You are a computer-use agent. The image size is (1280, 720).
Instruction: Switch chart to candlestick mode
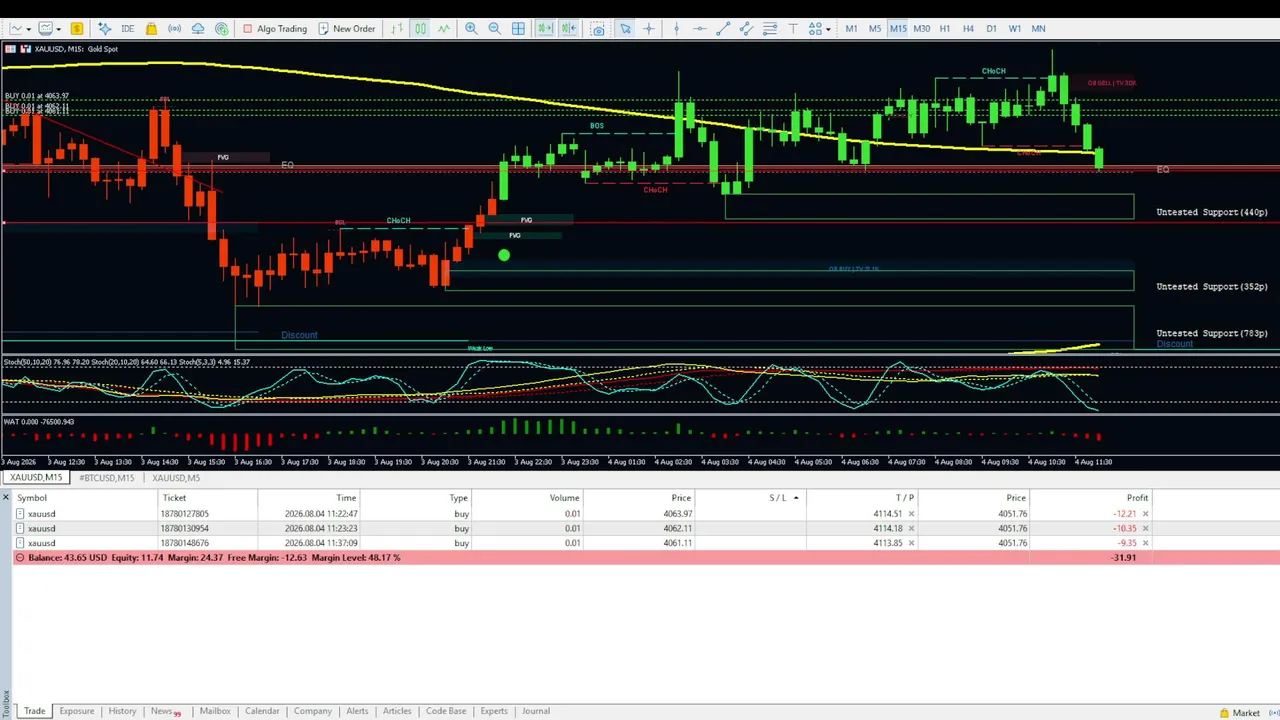420,28
